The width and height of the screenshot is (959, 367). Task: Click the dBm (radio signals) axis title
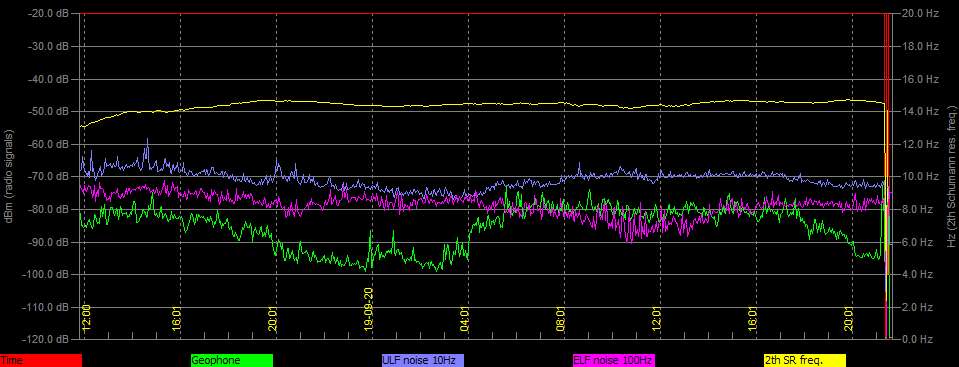(x=9, y=176)
